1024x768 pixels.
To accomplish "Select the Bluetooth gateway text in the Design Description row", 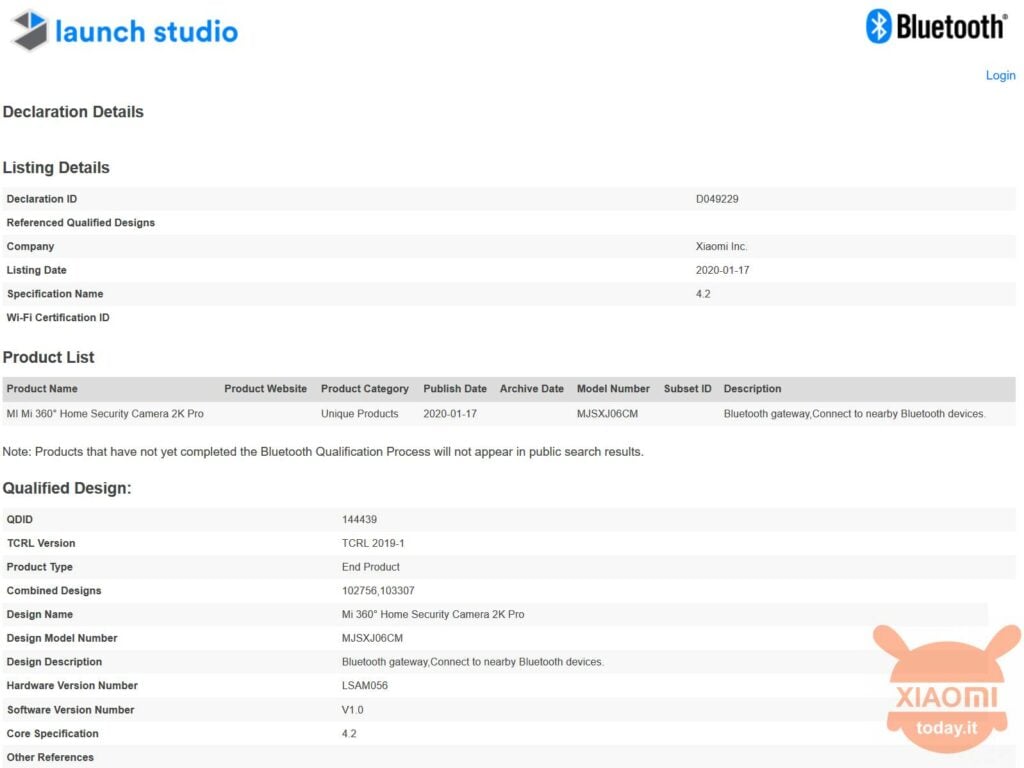I will click(x=473, y=662).
